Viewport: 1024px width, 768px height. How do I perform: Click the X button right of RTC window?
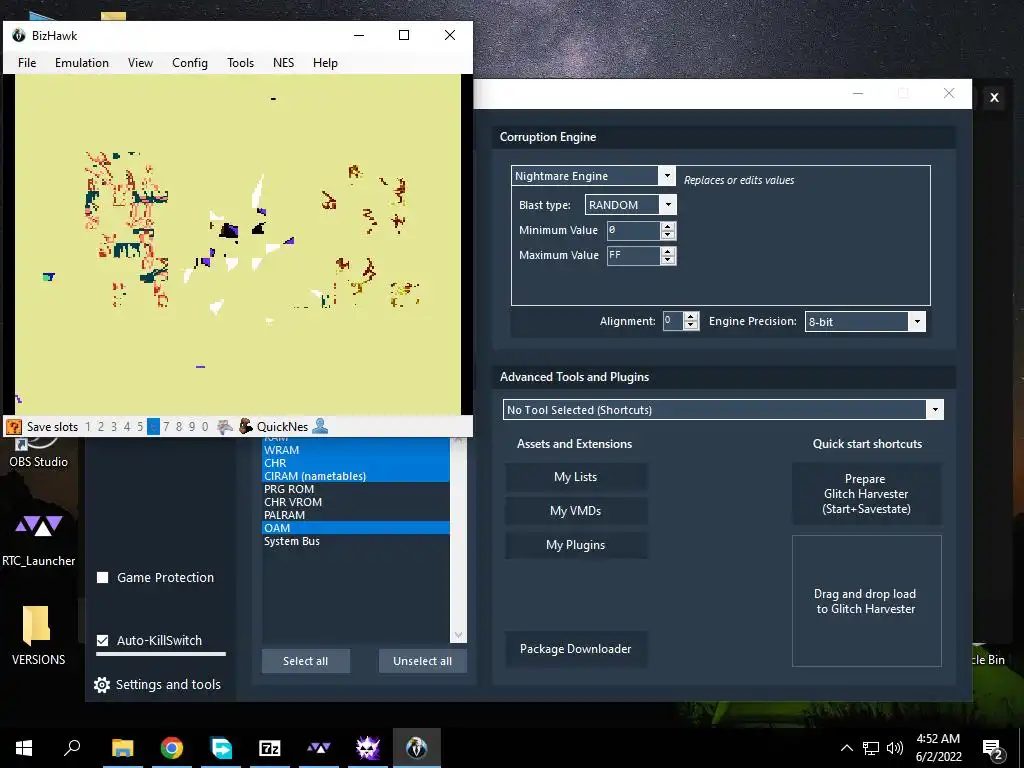point(994,97)
